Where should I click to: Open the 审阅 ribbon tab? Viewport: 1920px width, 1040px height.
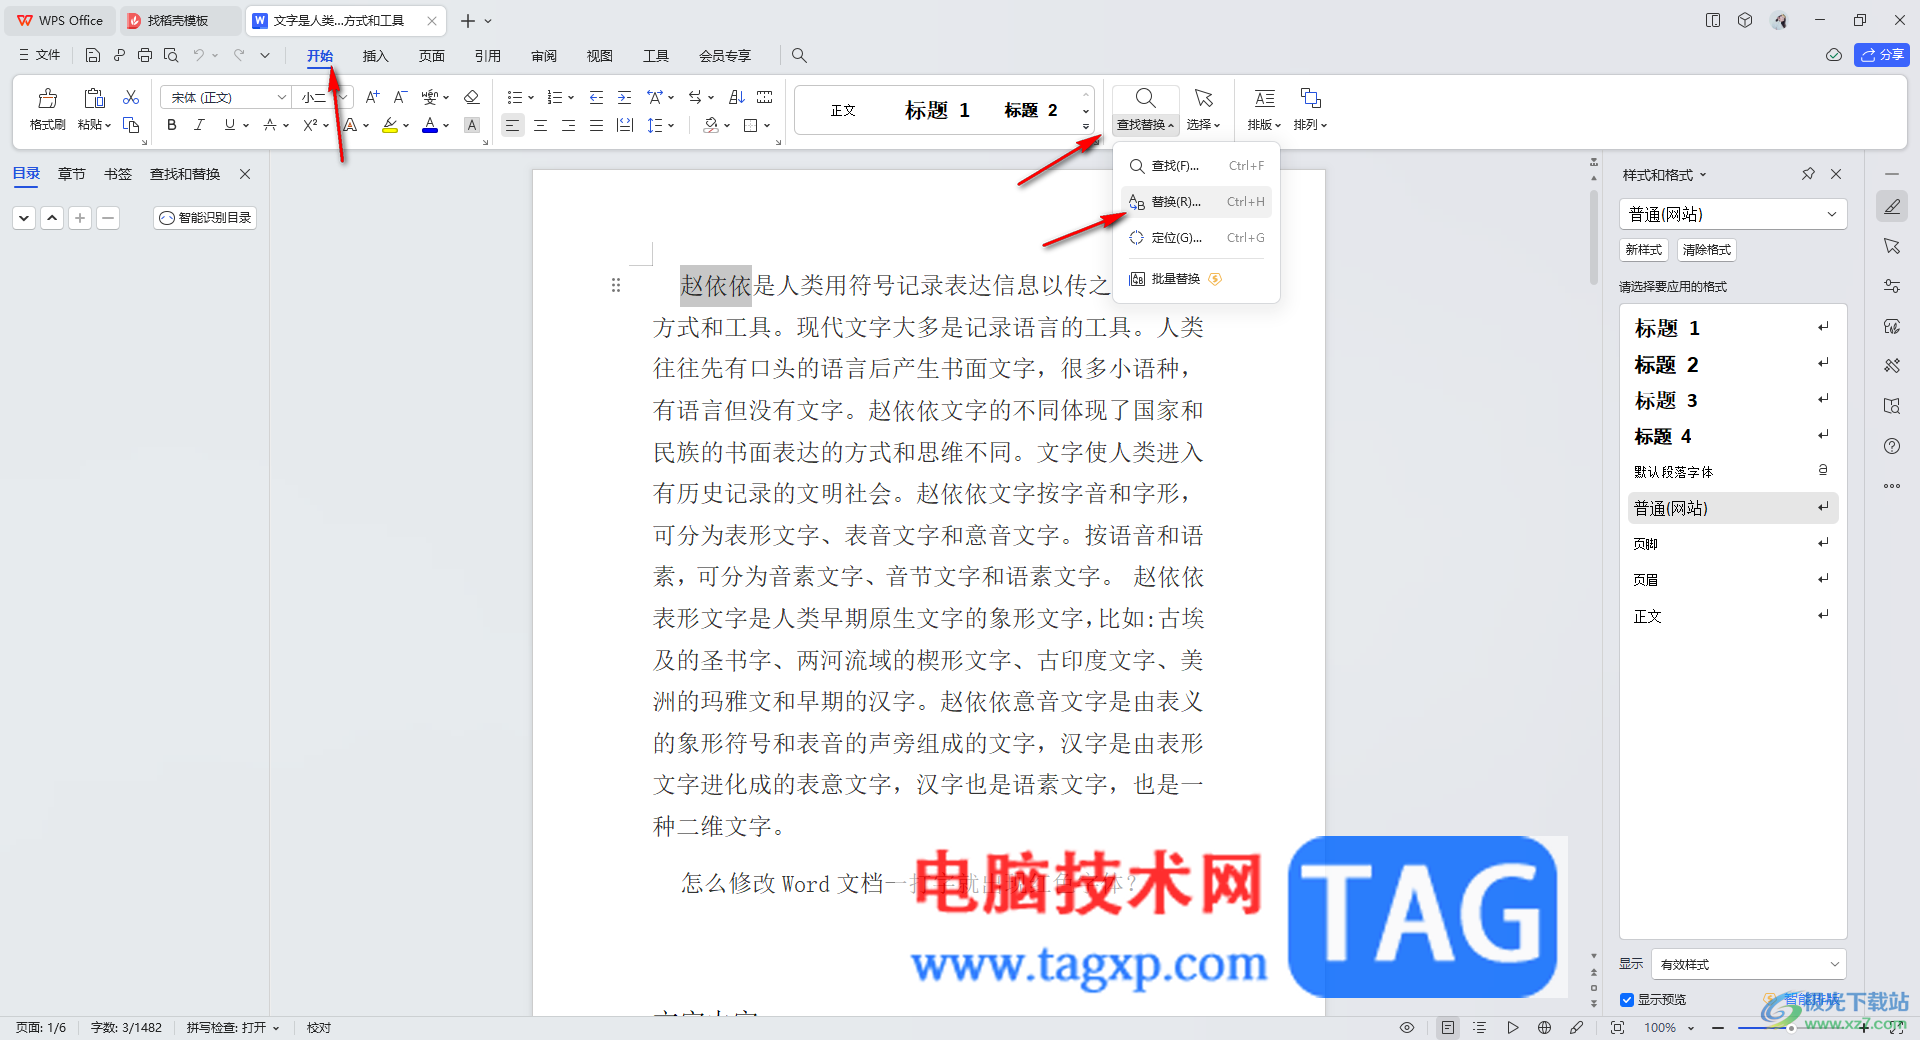(x=544, y=56)
